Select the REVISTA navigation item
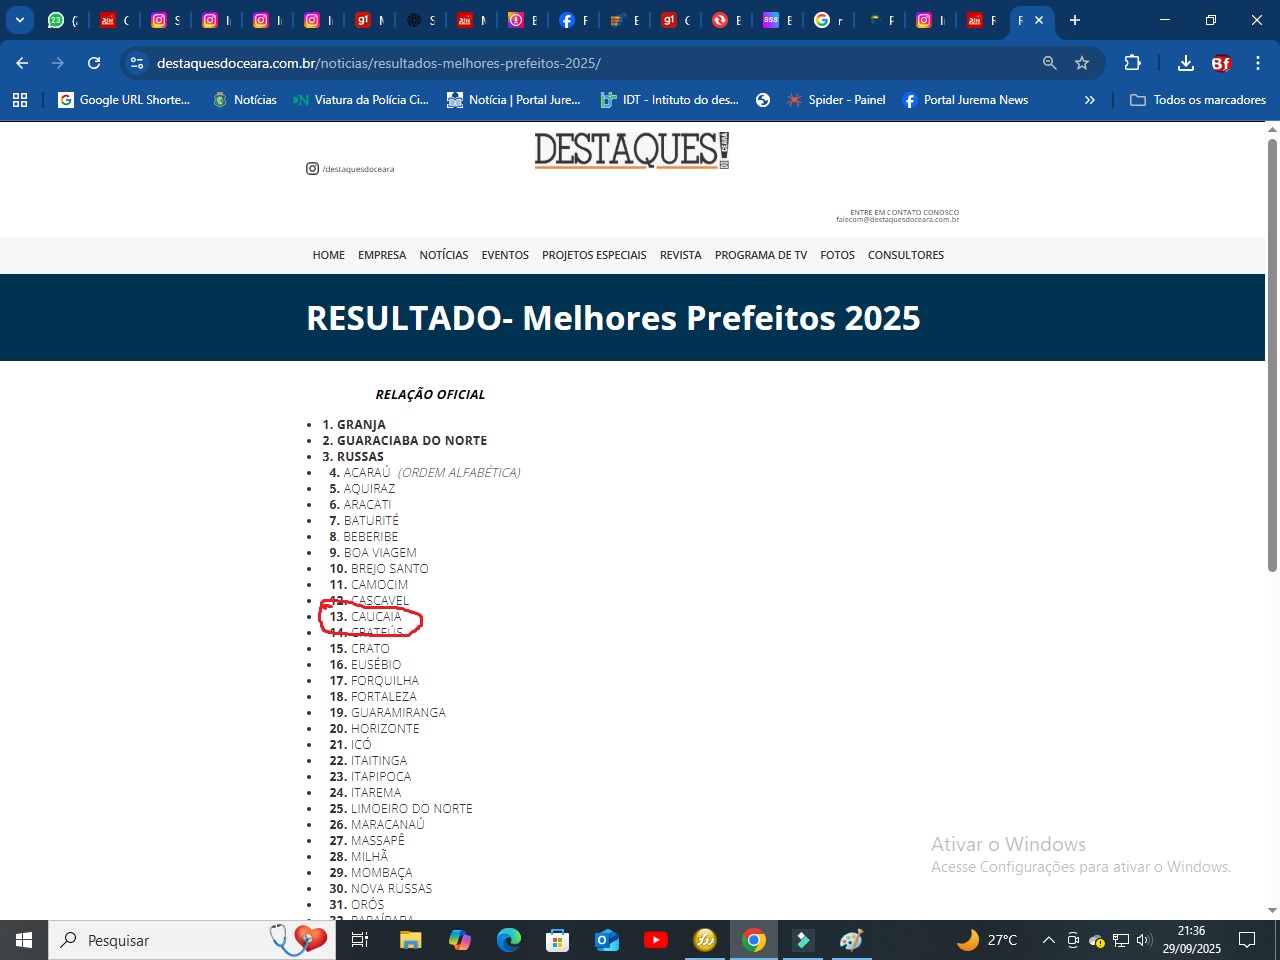 680,255
